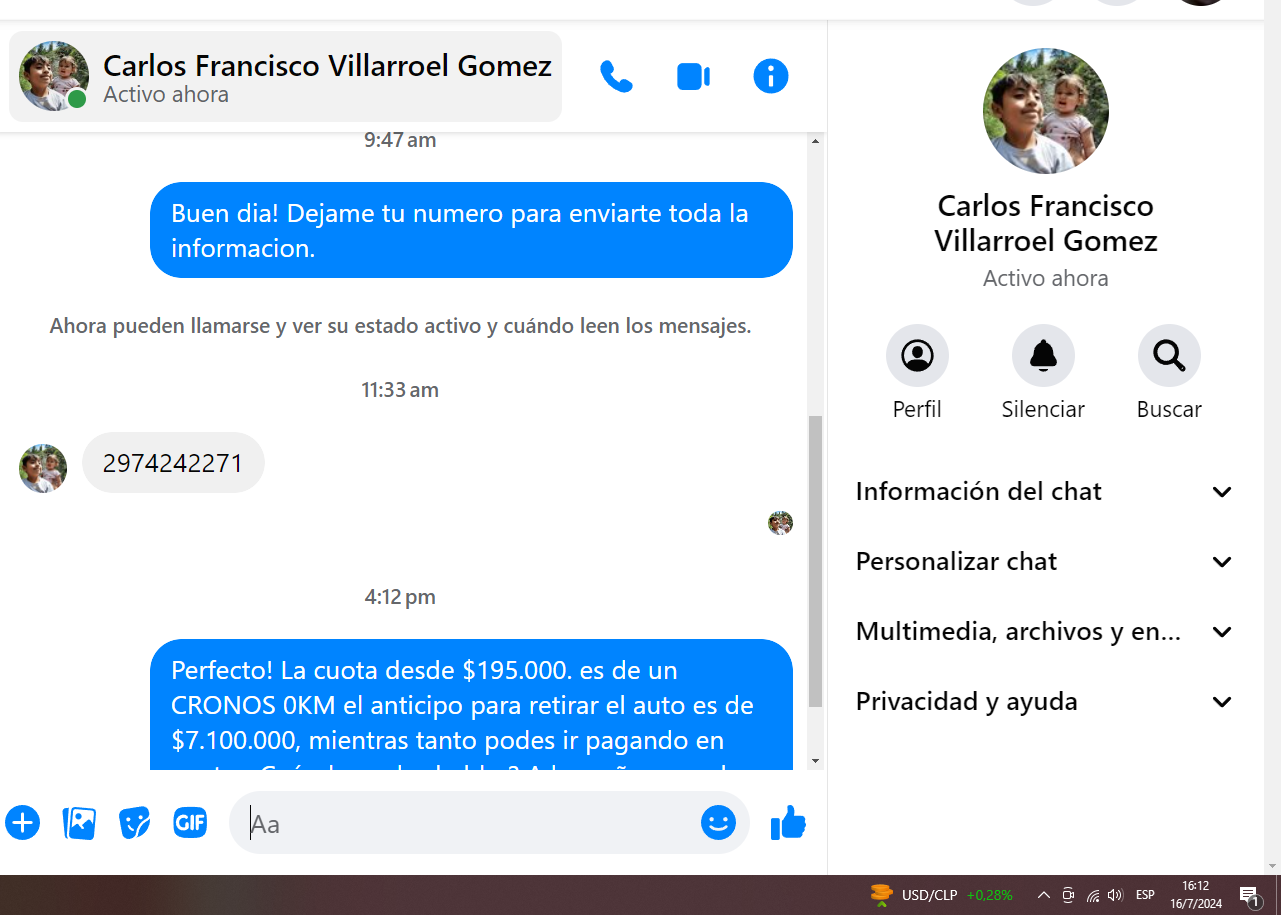Open the Windows notification center icon

(1249, 896)
